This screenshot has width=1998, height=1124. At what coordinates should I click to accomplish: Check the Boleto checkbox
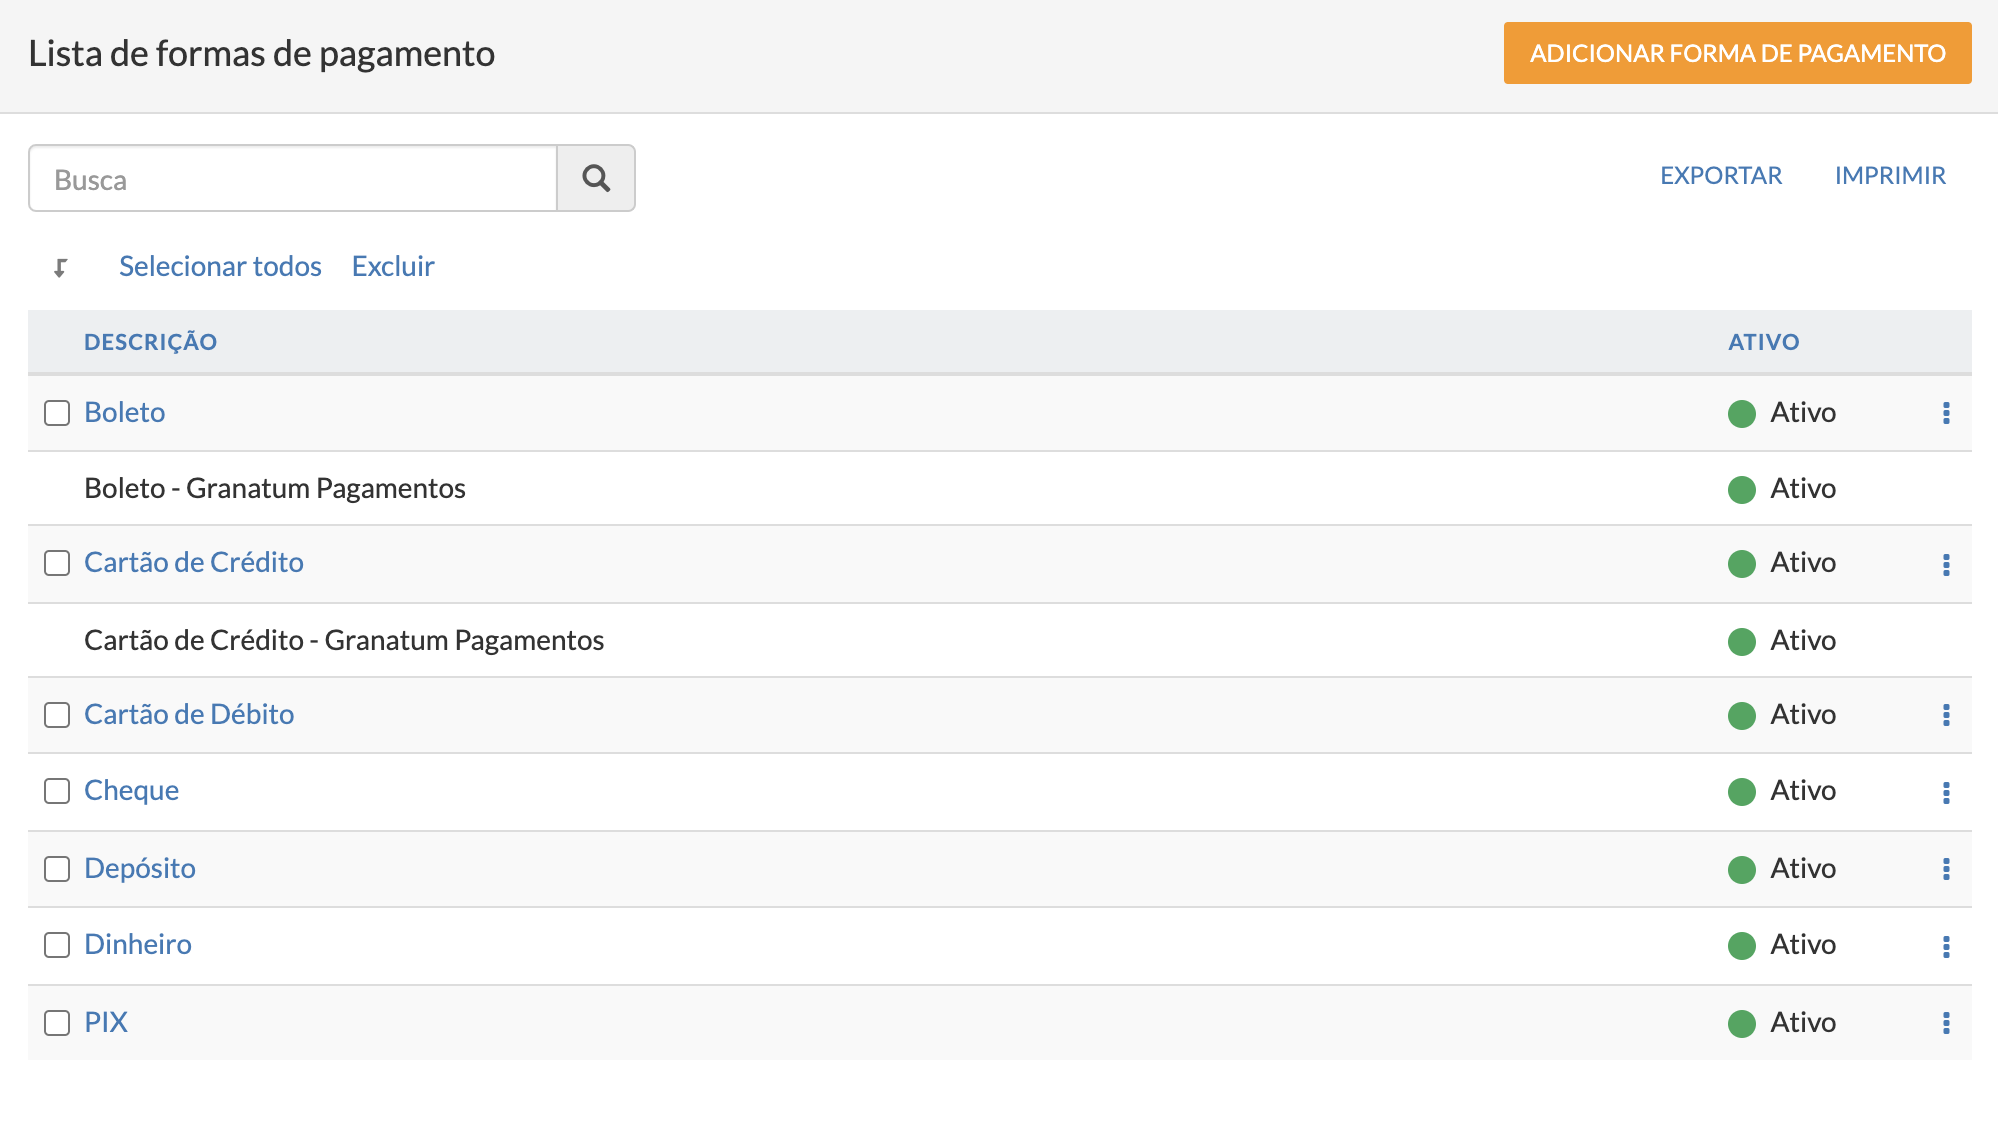pyautogui.click(x=57, y=413)
